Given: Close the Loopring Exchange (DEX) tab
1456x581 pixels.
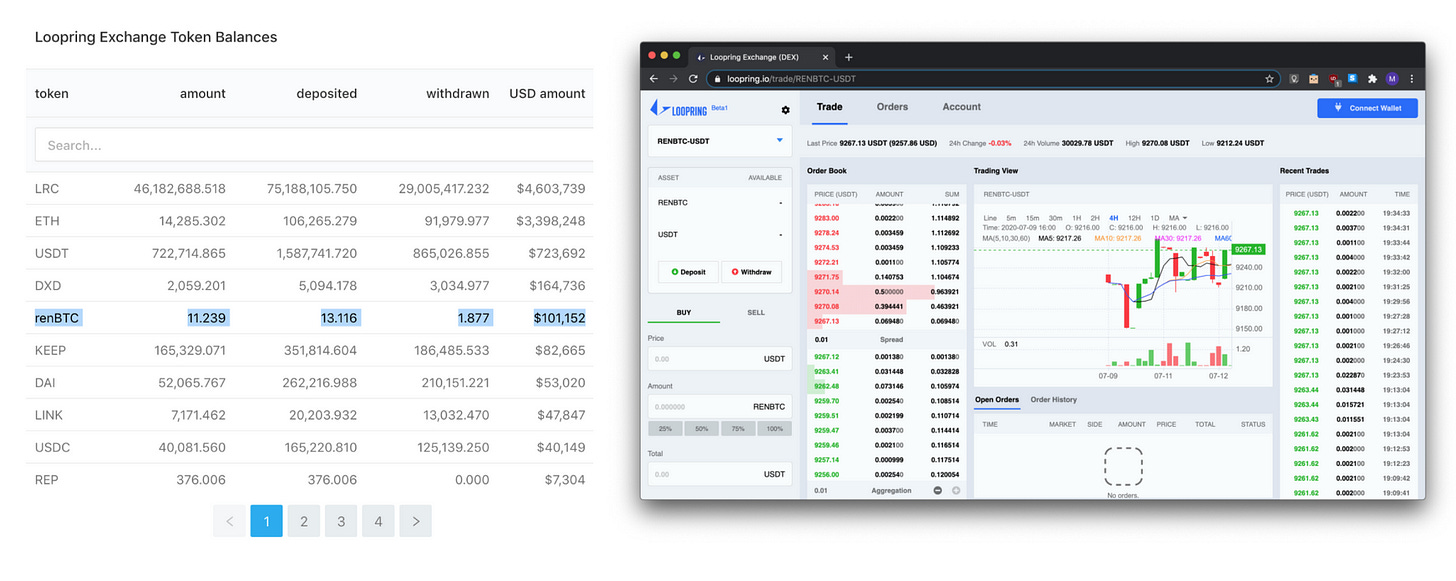Looking at the screenshot, I should [x=824, y=57].
